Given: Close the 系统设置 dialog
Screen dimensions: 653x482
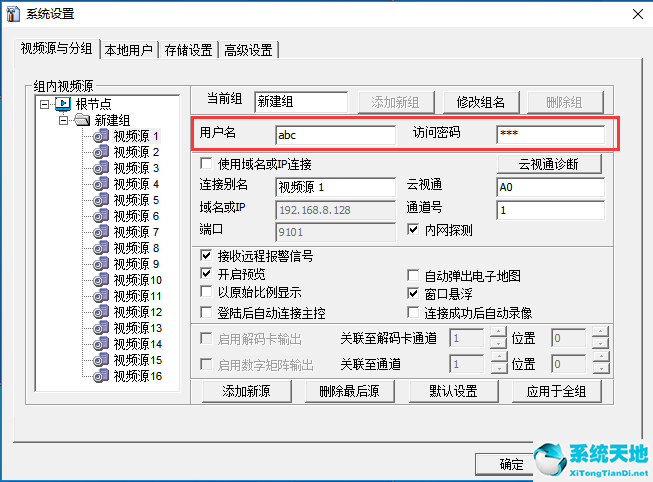Looking at the screenshot, I should coord(638,14).
